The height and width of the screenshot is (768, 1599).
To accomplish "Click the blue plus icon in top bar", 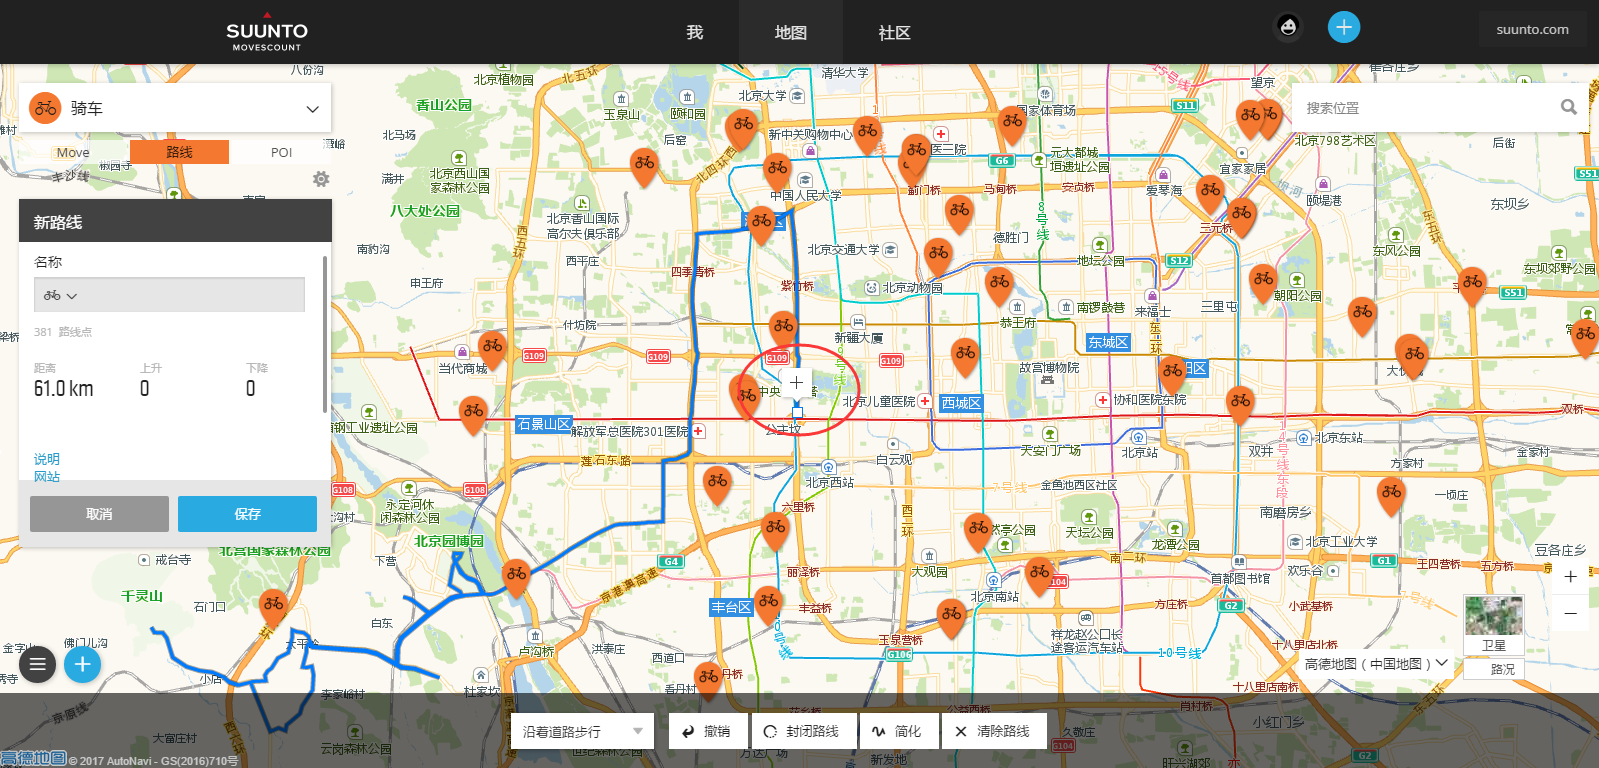I will (1344, 27).
